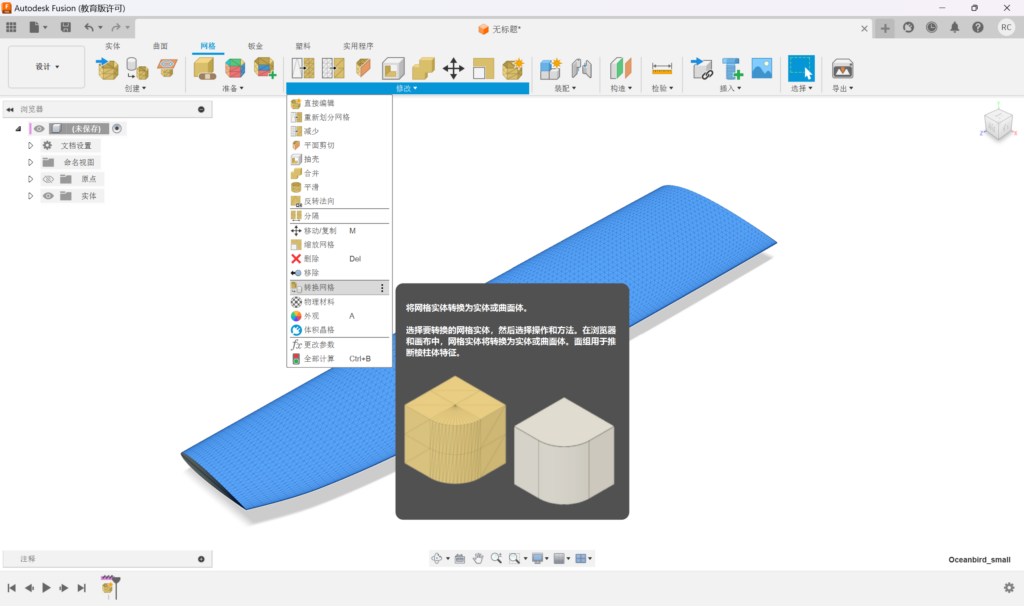Click the Save disk icon
Image resolution: width=1024 pixels, height=606 pixels.
tap(66, 27)
